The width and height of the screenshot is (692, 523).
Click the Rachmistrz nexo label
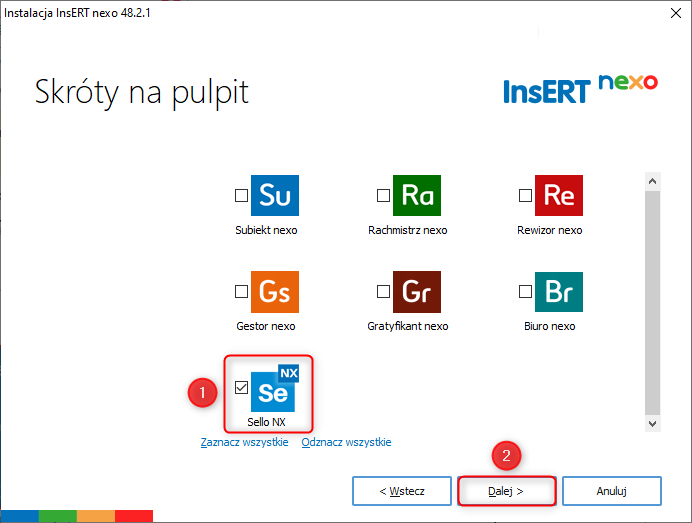[408, 230]
